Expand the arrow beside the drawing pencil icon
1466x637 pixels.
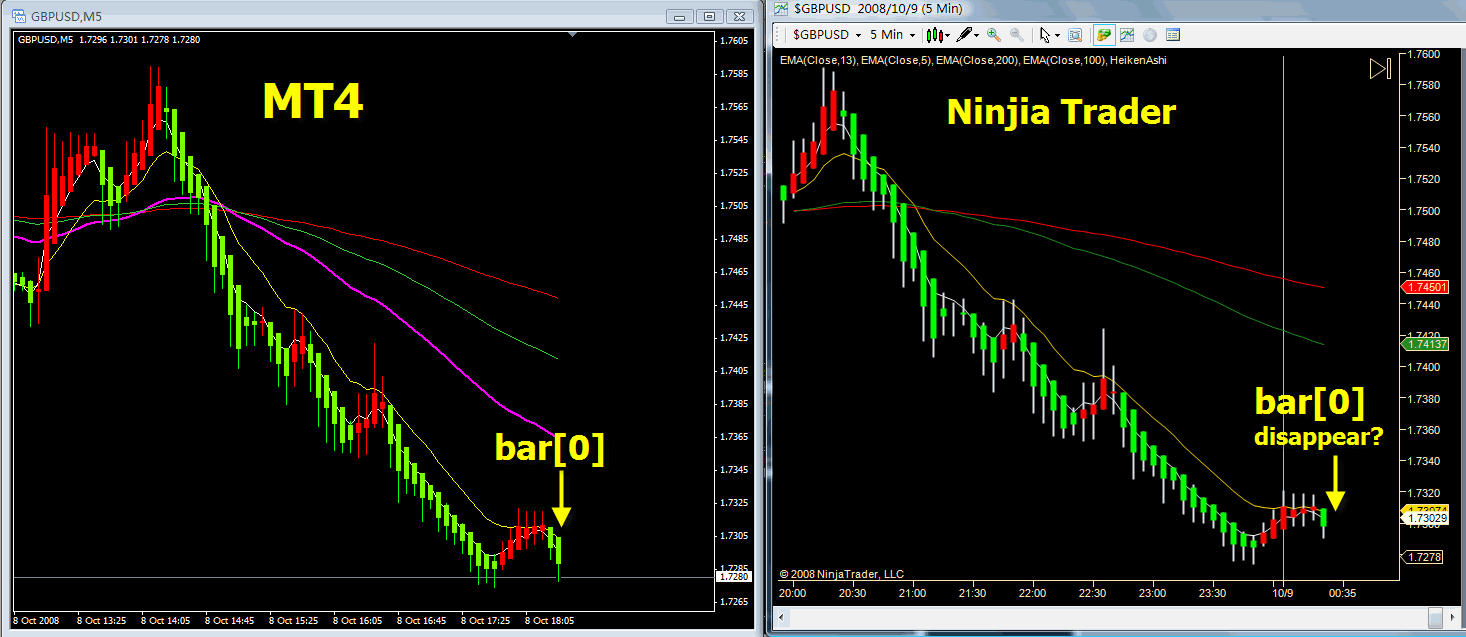point(977,36)
